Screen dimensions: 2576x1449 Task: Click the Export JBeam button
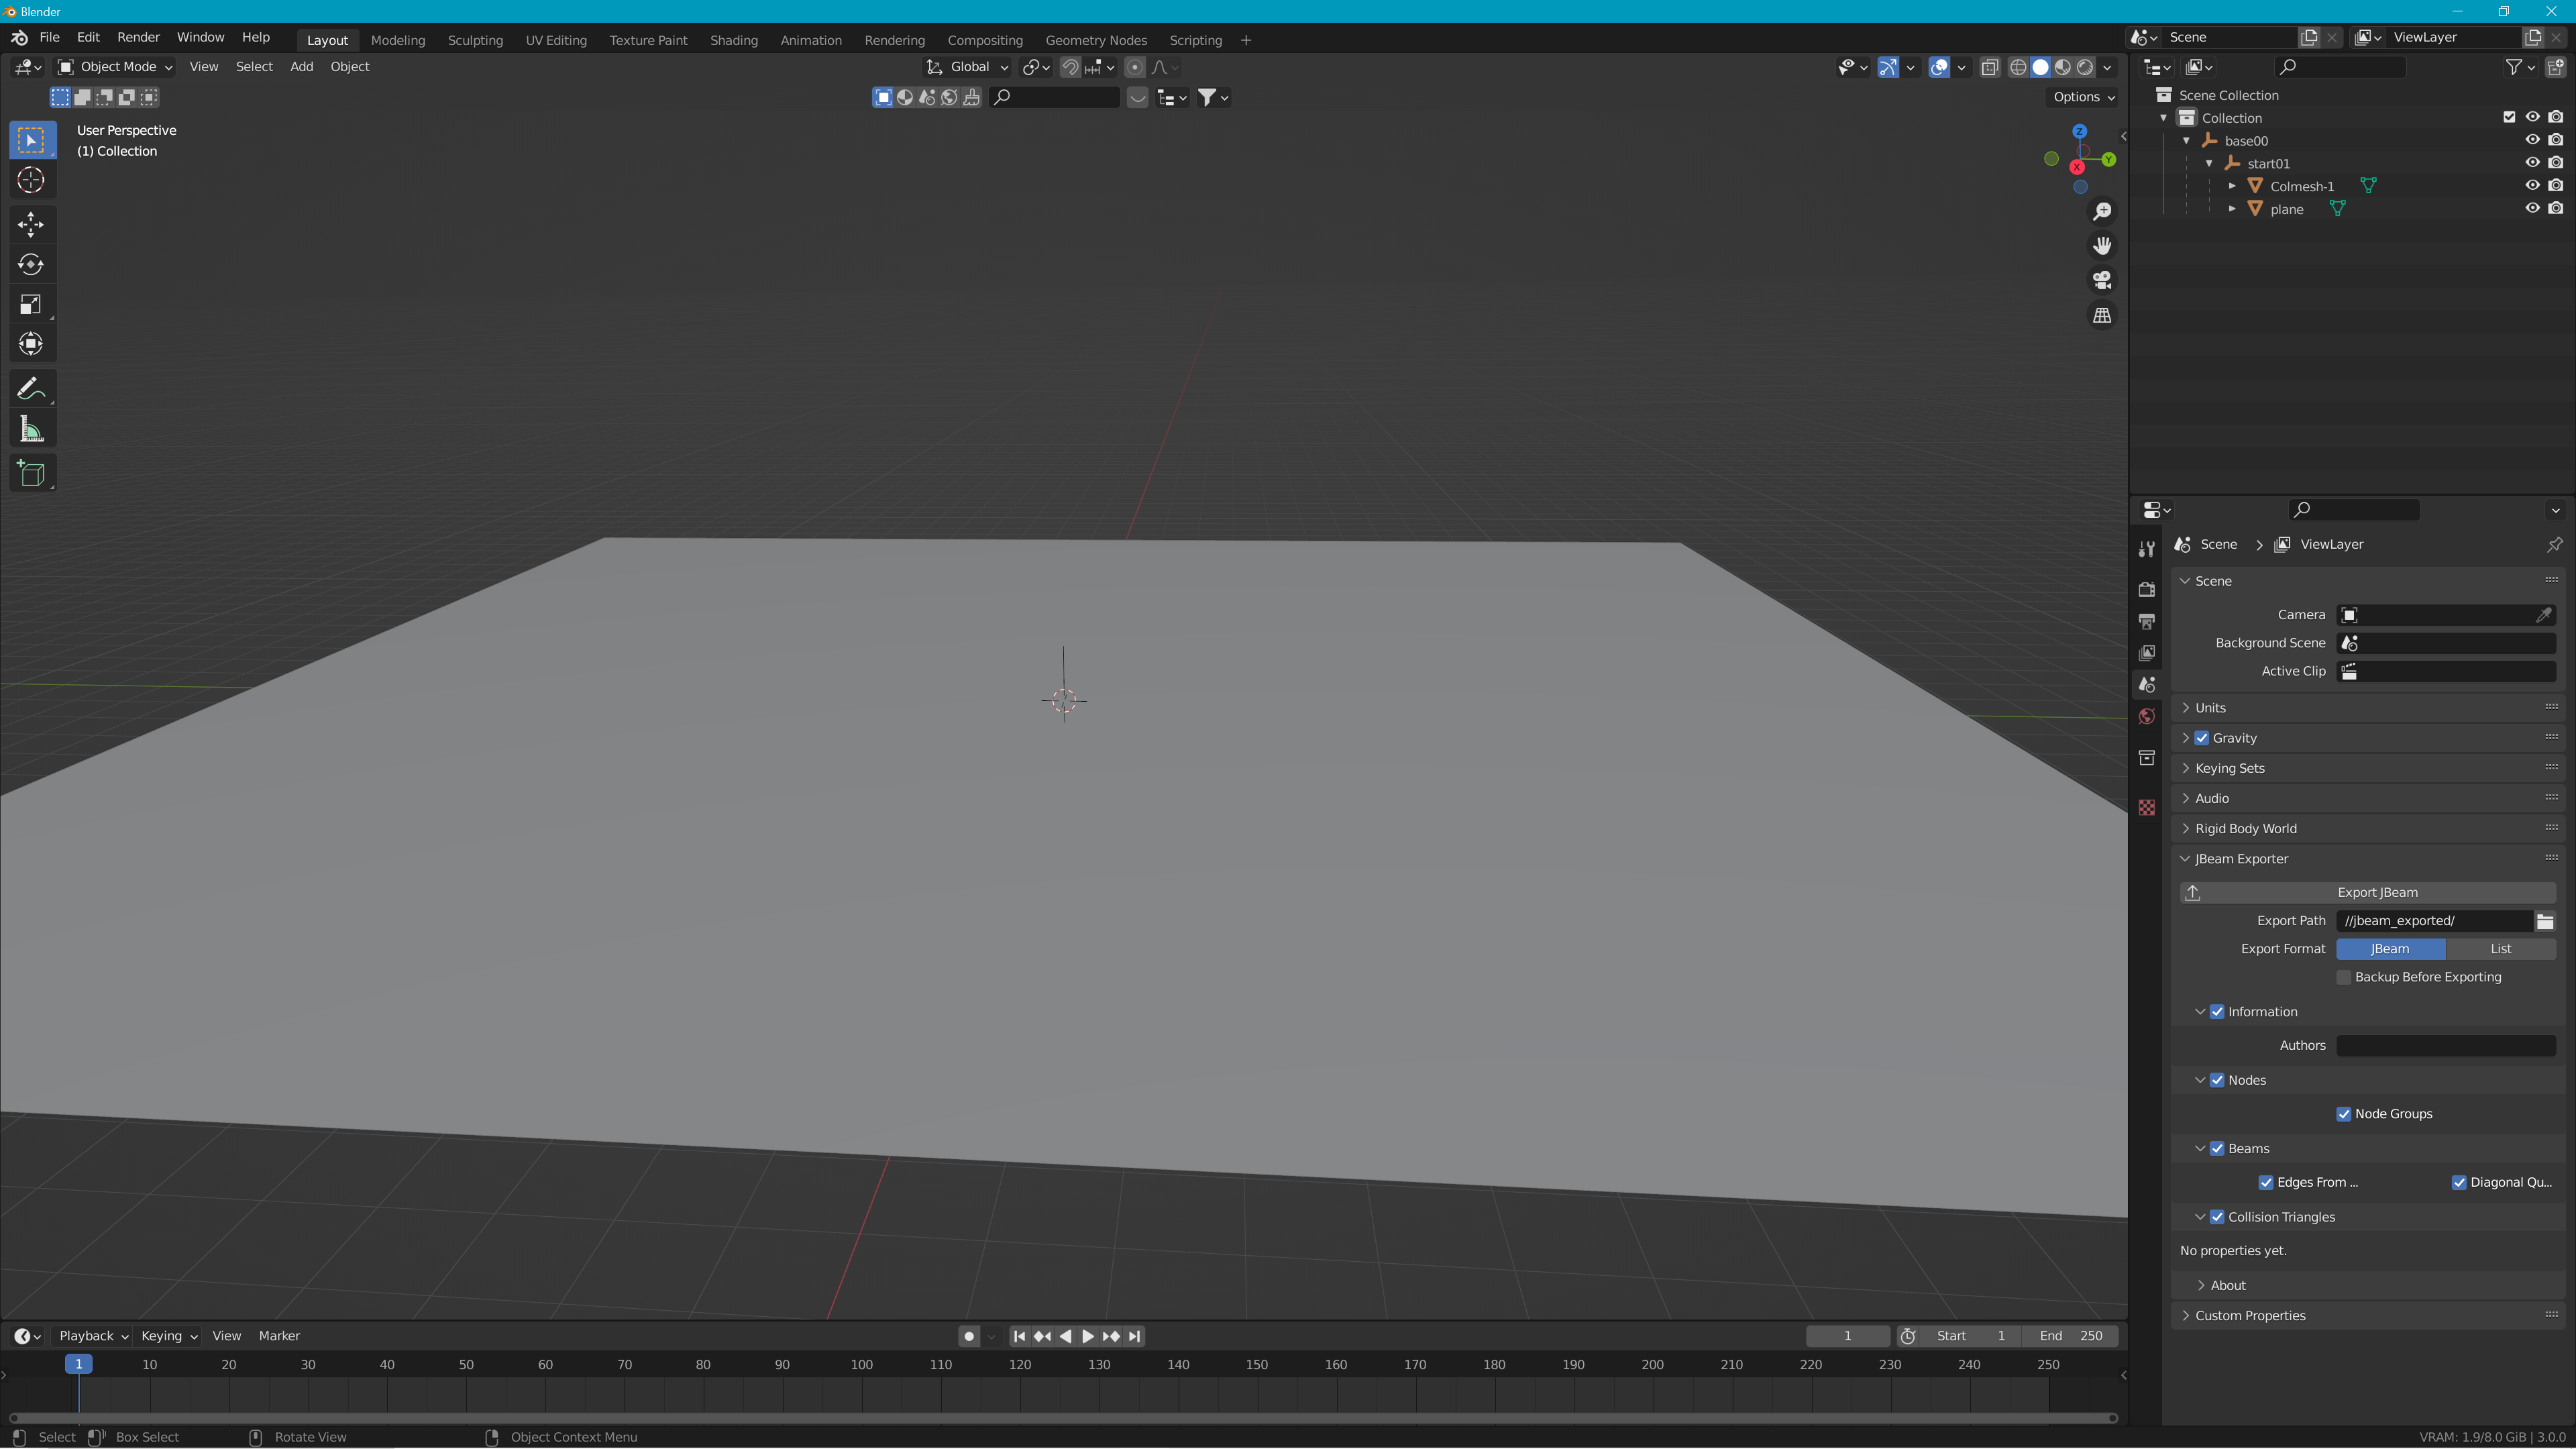(x=2368, y=893)
